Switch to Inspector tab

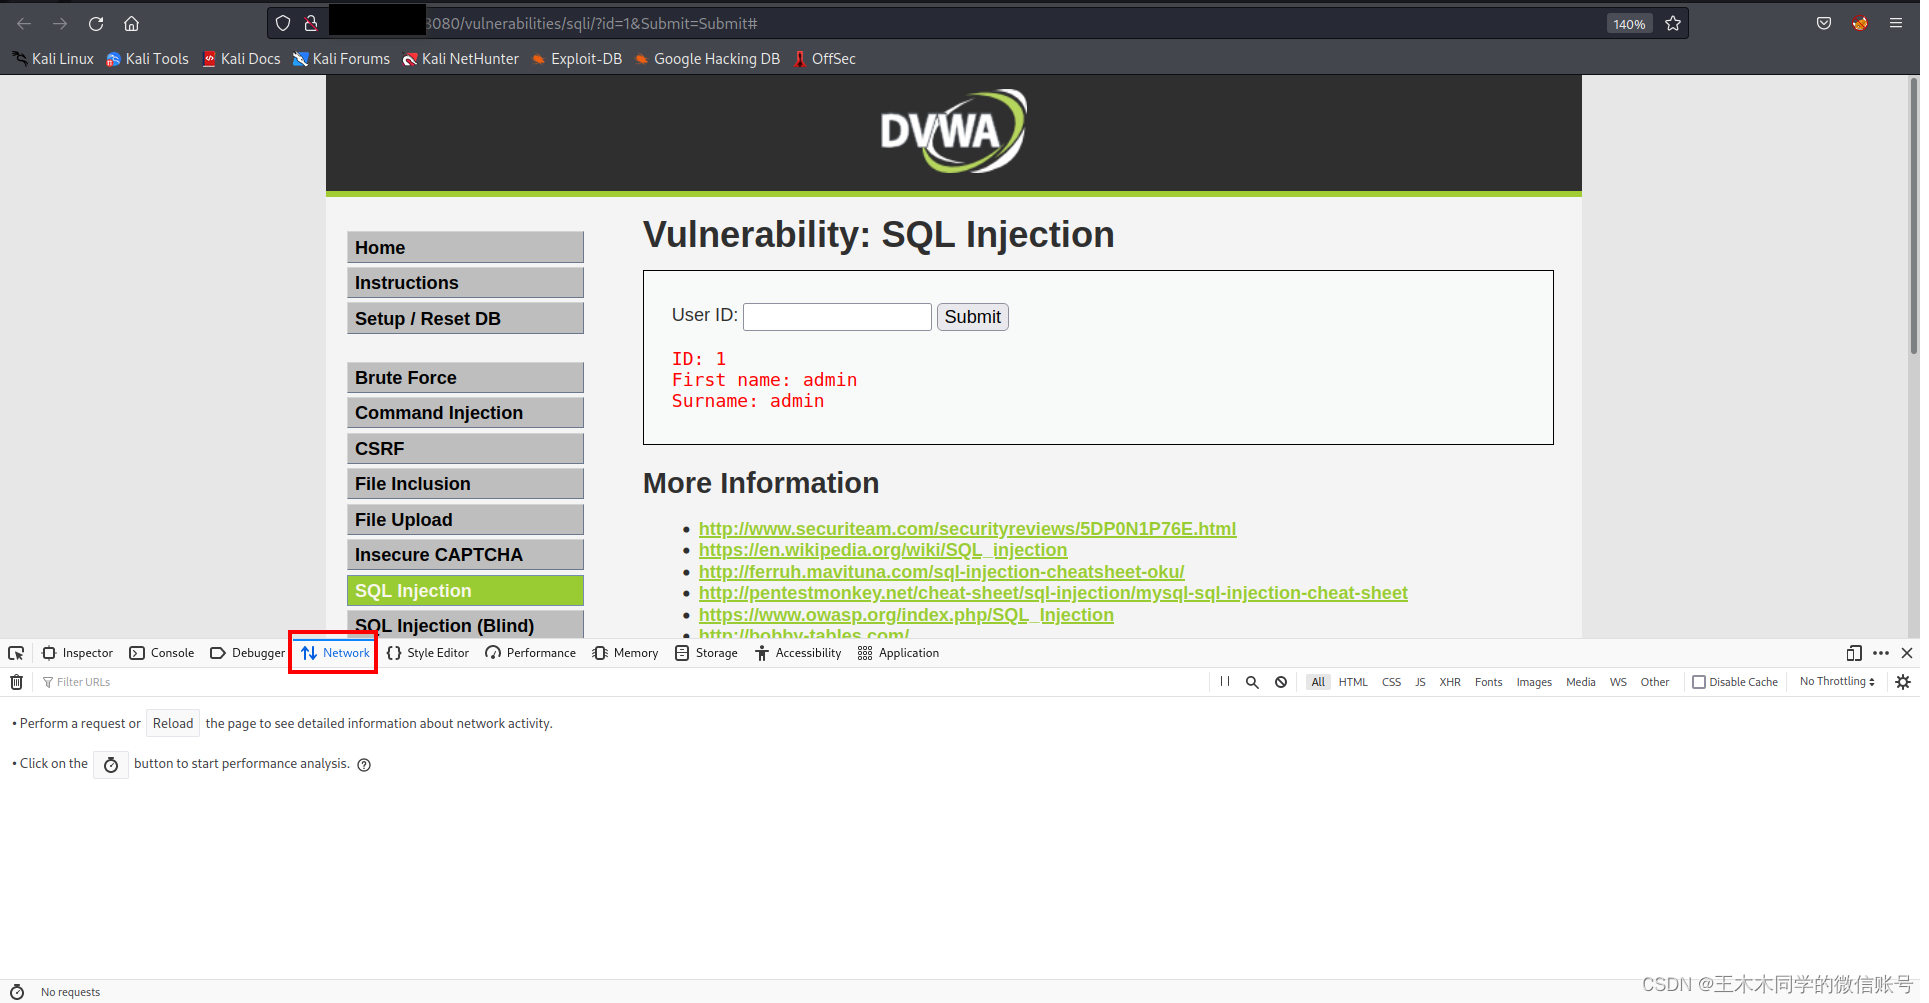tap(78, 653)
